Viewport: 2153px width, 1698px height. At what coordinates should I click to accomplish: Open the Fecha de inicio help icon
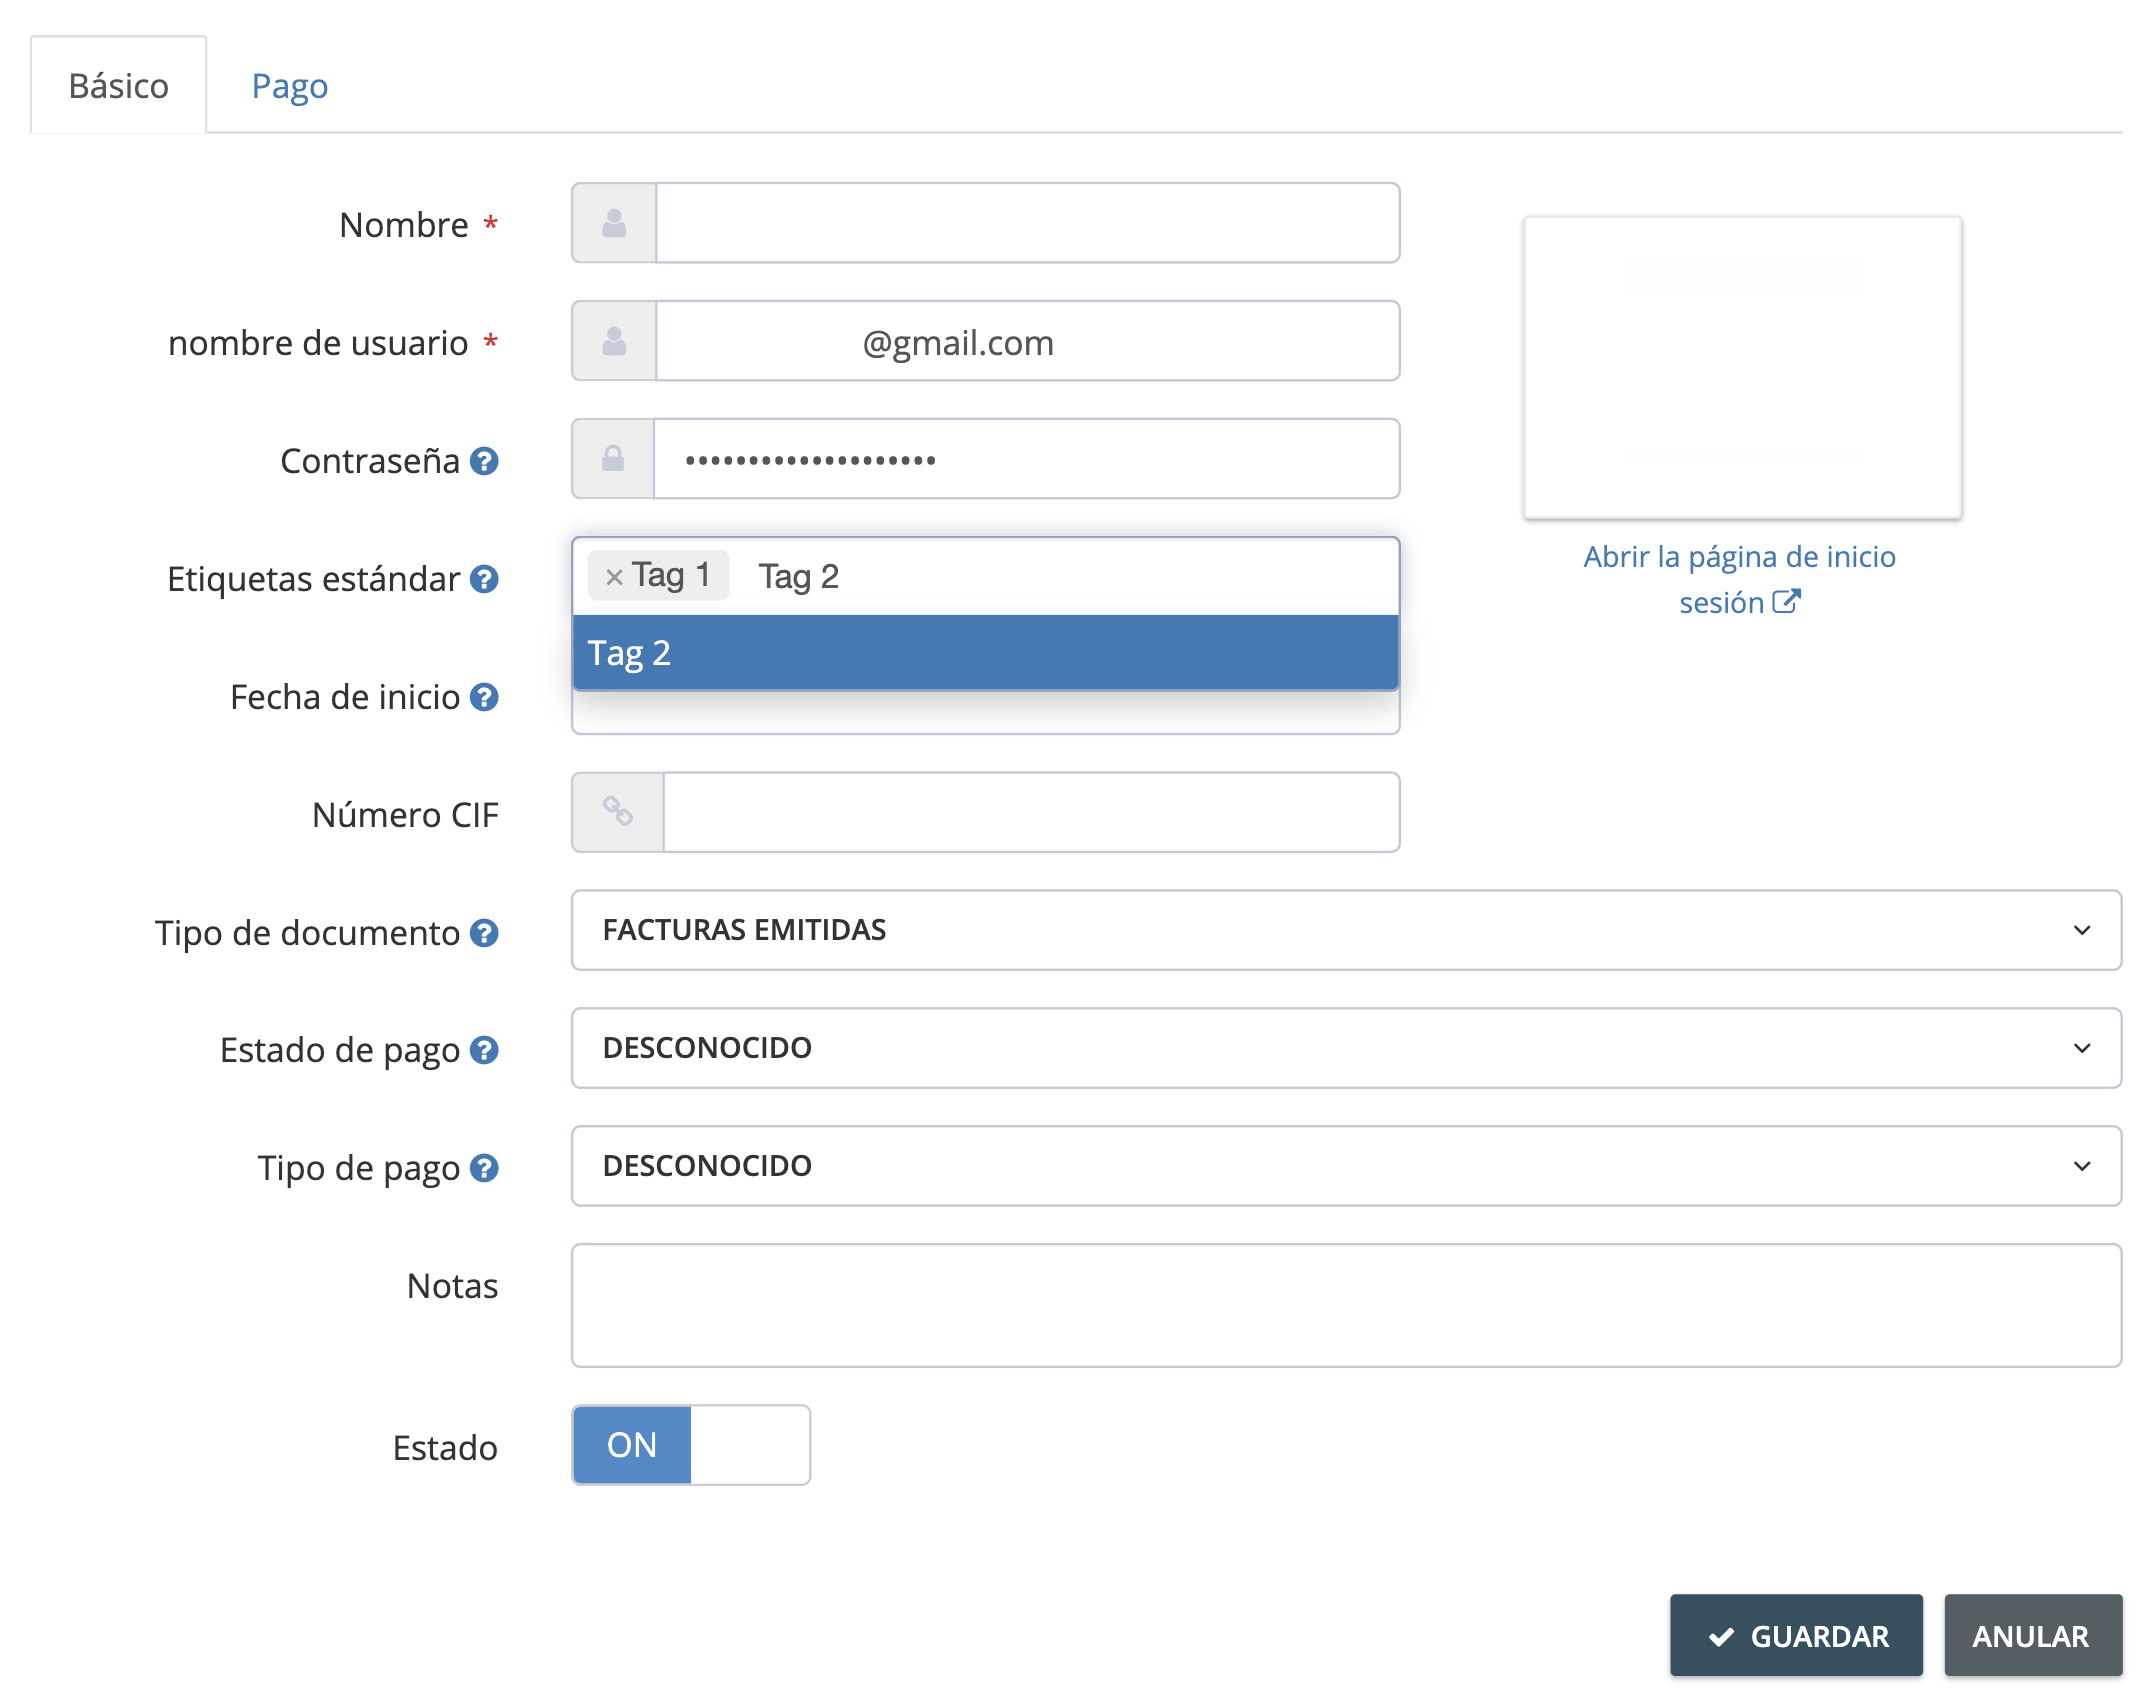tap(484, 697)
